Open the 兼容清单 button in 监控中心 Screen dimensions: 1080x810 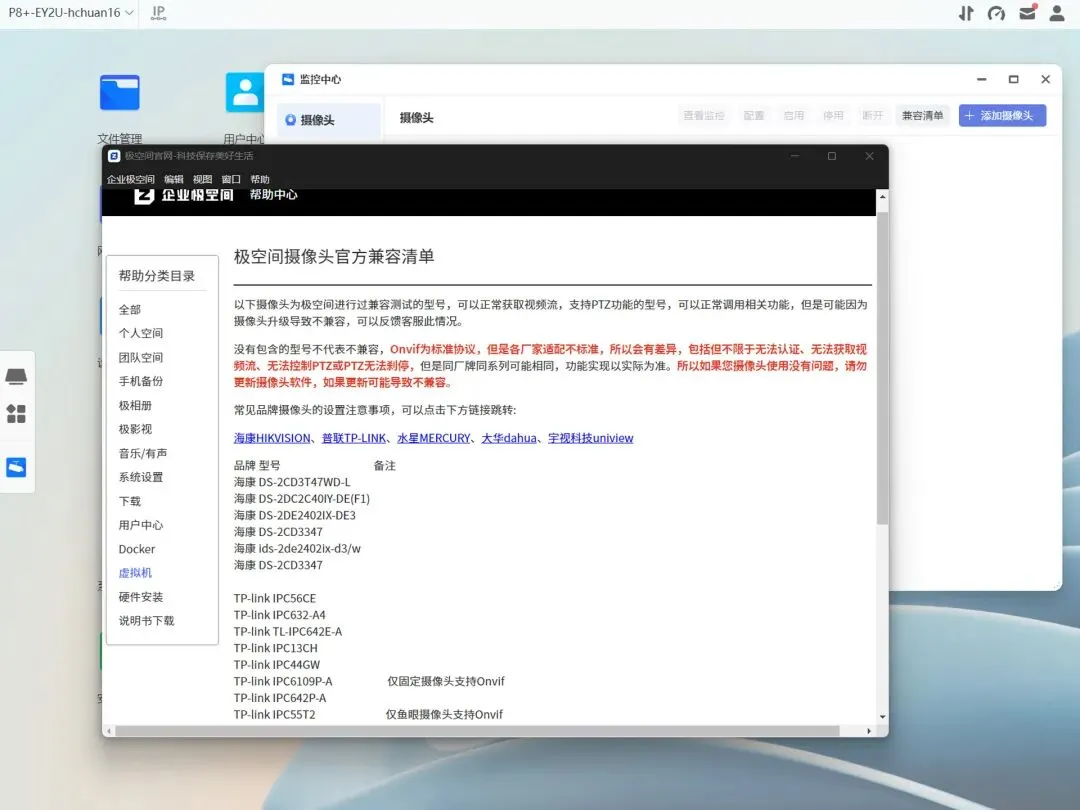(x=922, y=116)
